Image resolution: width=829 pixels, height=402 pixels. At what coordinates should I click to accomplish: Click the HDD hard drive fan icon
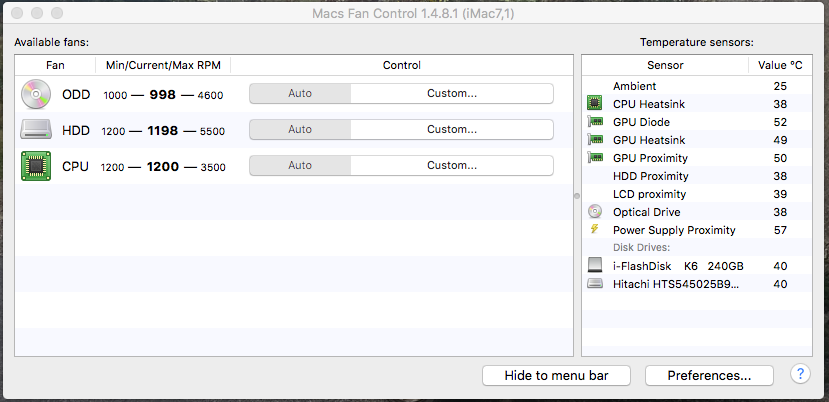pyautogui.click(x=35, y=130)
